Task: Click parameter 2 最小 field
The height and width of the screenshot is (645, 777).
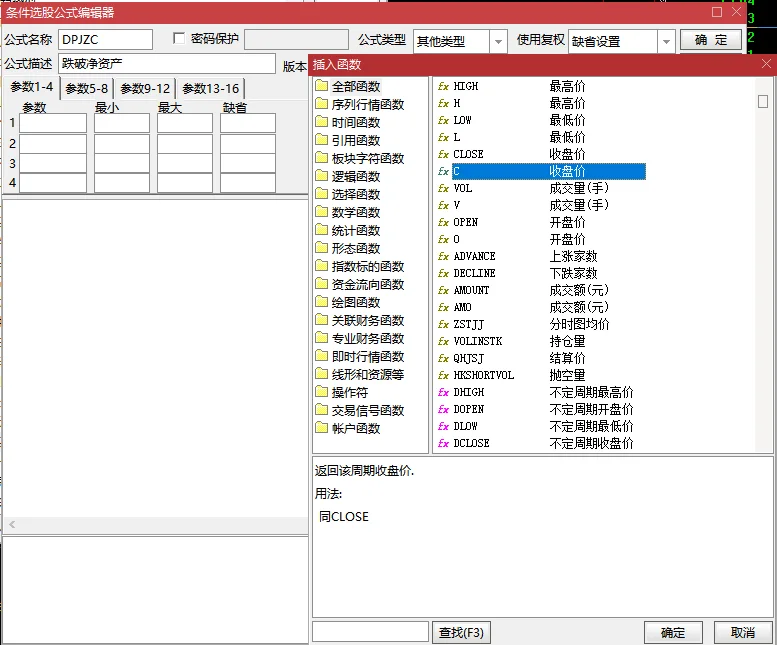Action: pos(122,144)
